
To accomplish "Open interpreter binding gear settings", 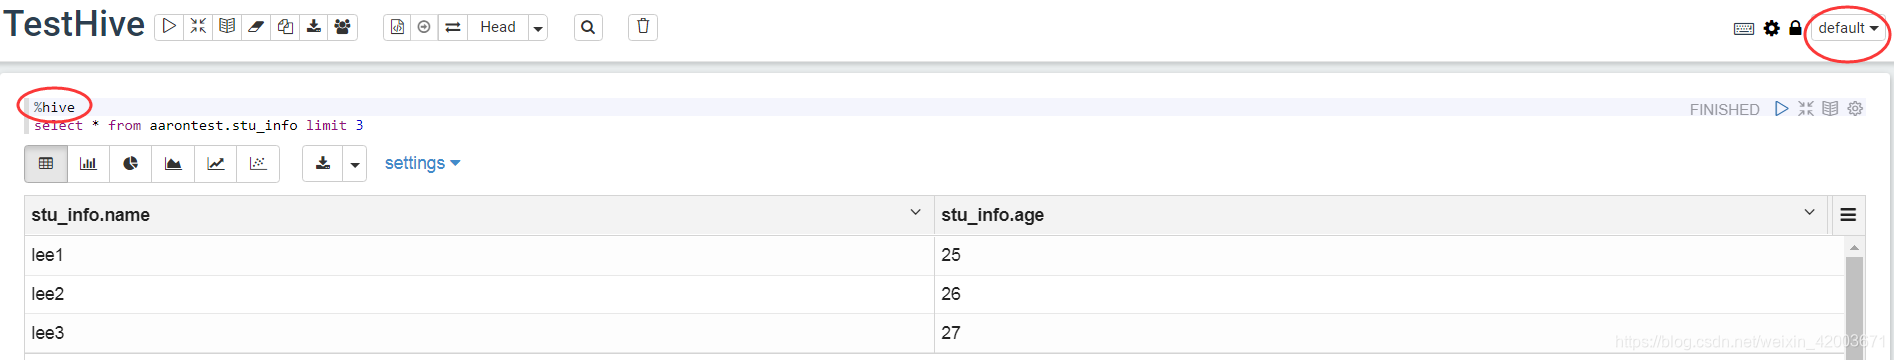I will [1772, 28].
